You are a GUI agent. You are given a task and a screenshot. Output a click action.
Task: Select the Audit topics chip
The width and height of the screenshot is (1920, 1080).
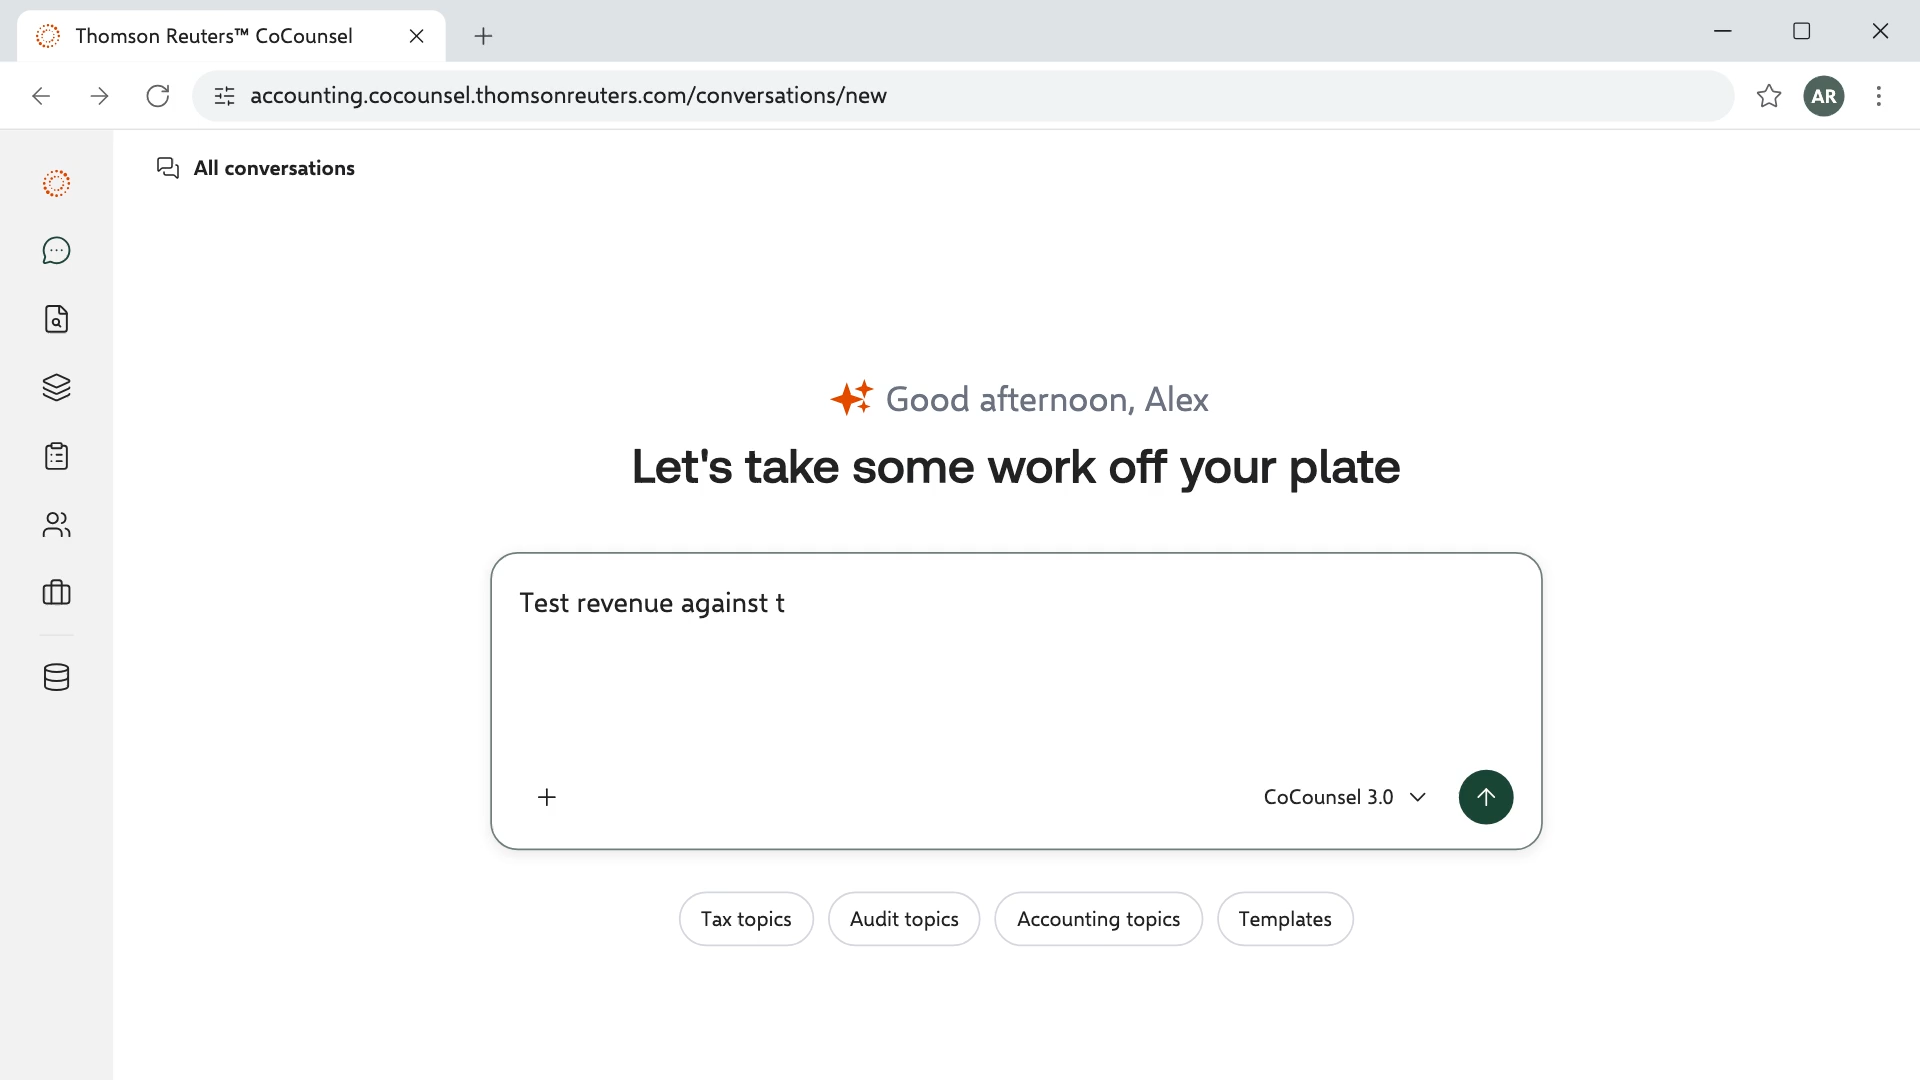click(x=904, y=919)
